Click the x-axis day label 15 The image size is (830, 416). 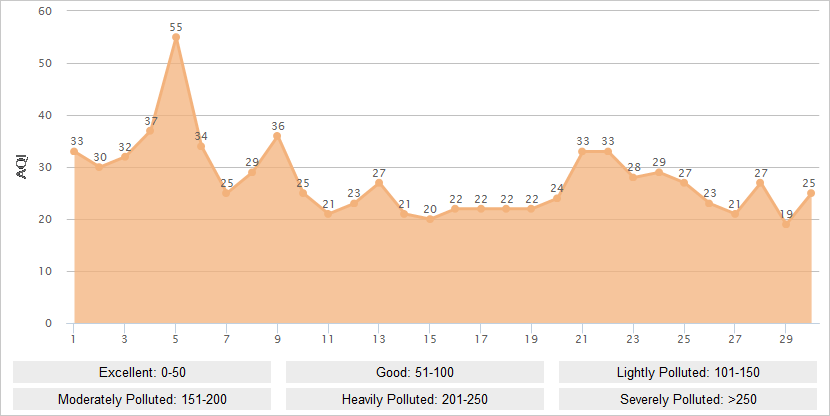pos(430,339)
